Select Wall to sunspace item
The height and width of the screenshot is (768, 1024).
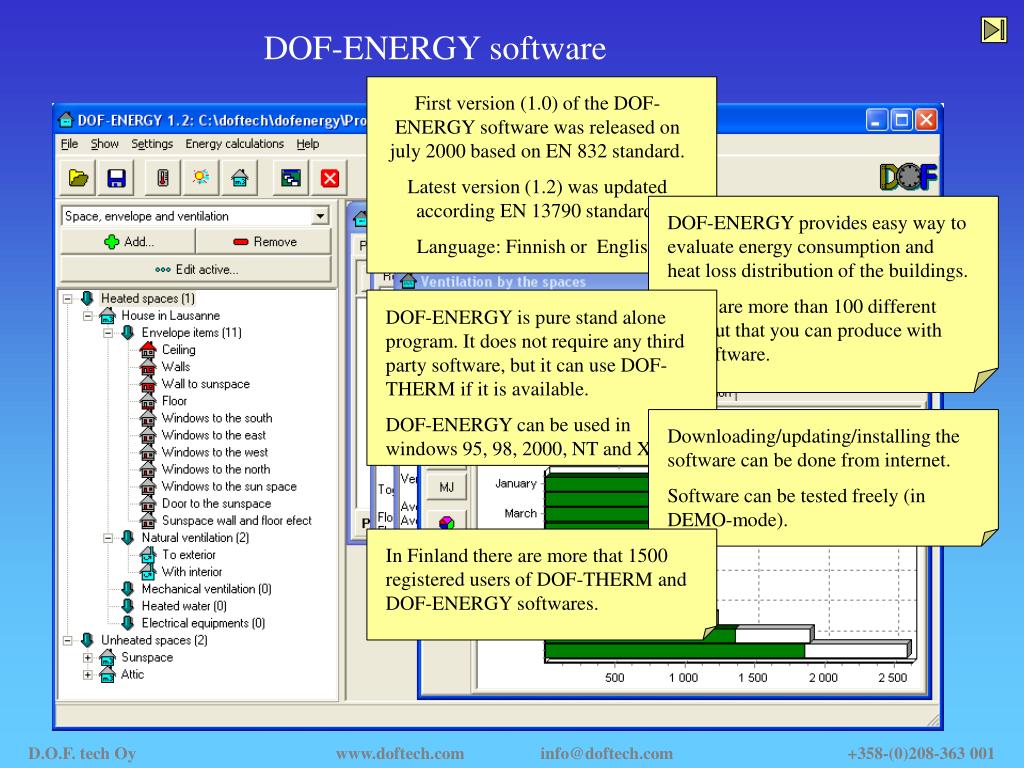coord(206,384)
